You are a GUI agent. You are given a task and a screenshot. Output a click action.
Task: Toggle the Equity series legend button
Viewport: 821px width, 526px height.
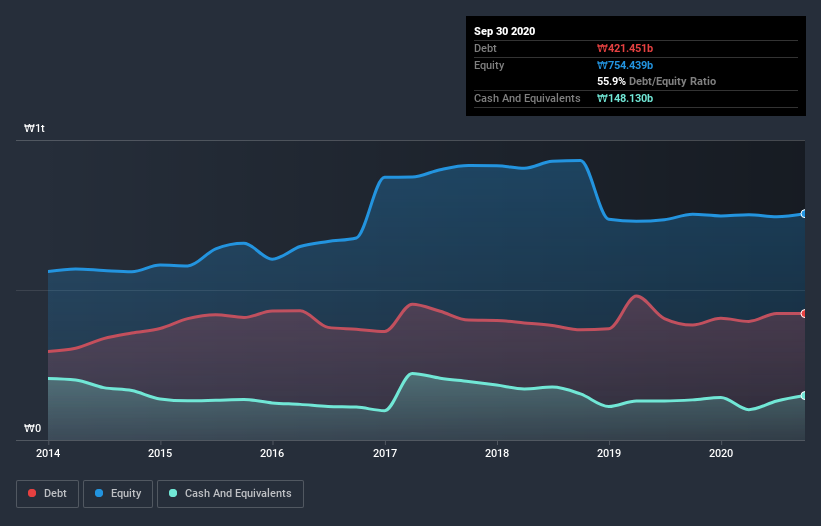[x=118, y=494]
